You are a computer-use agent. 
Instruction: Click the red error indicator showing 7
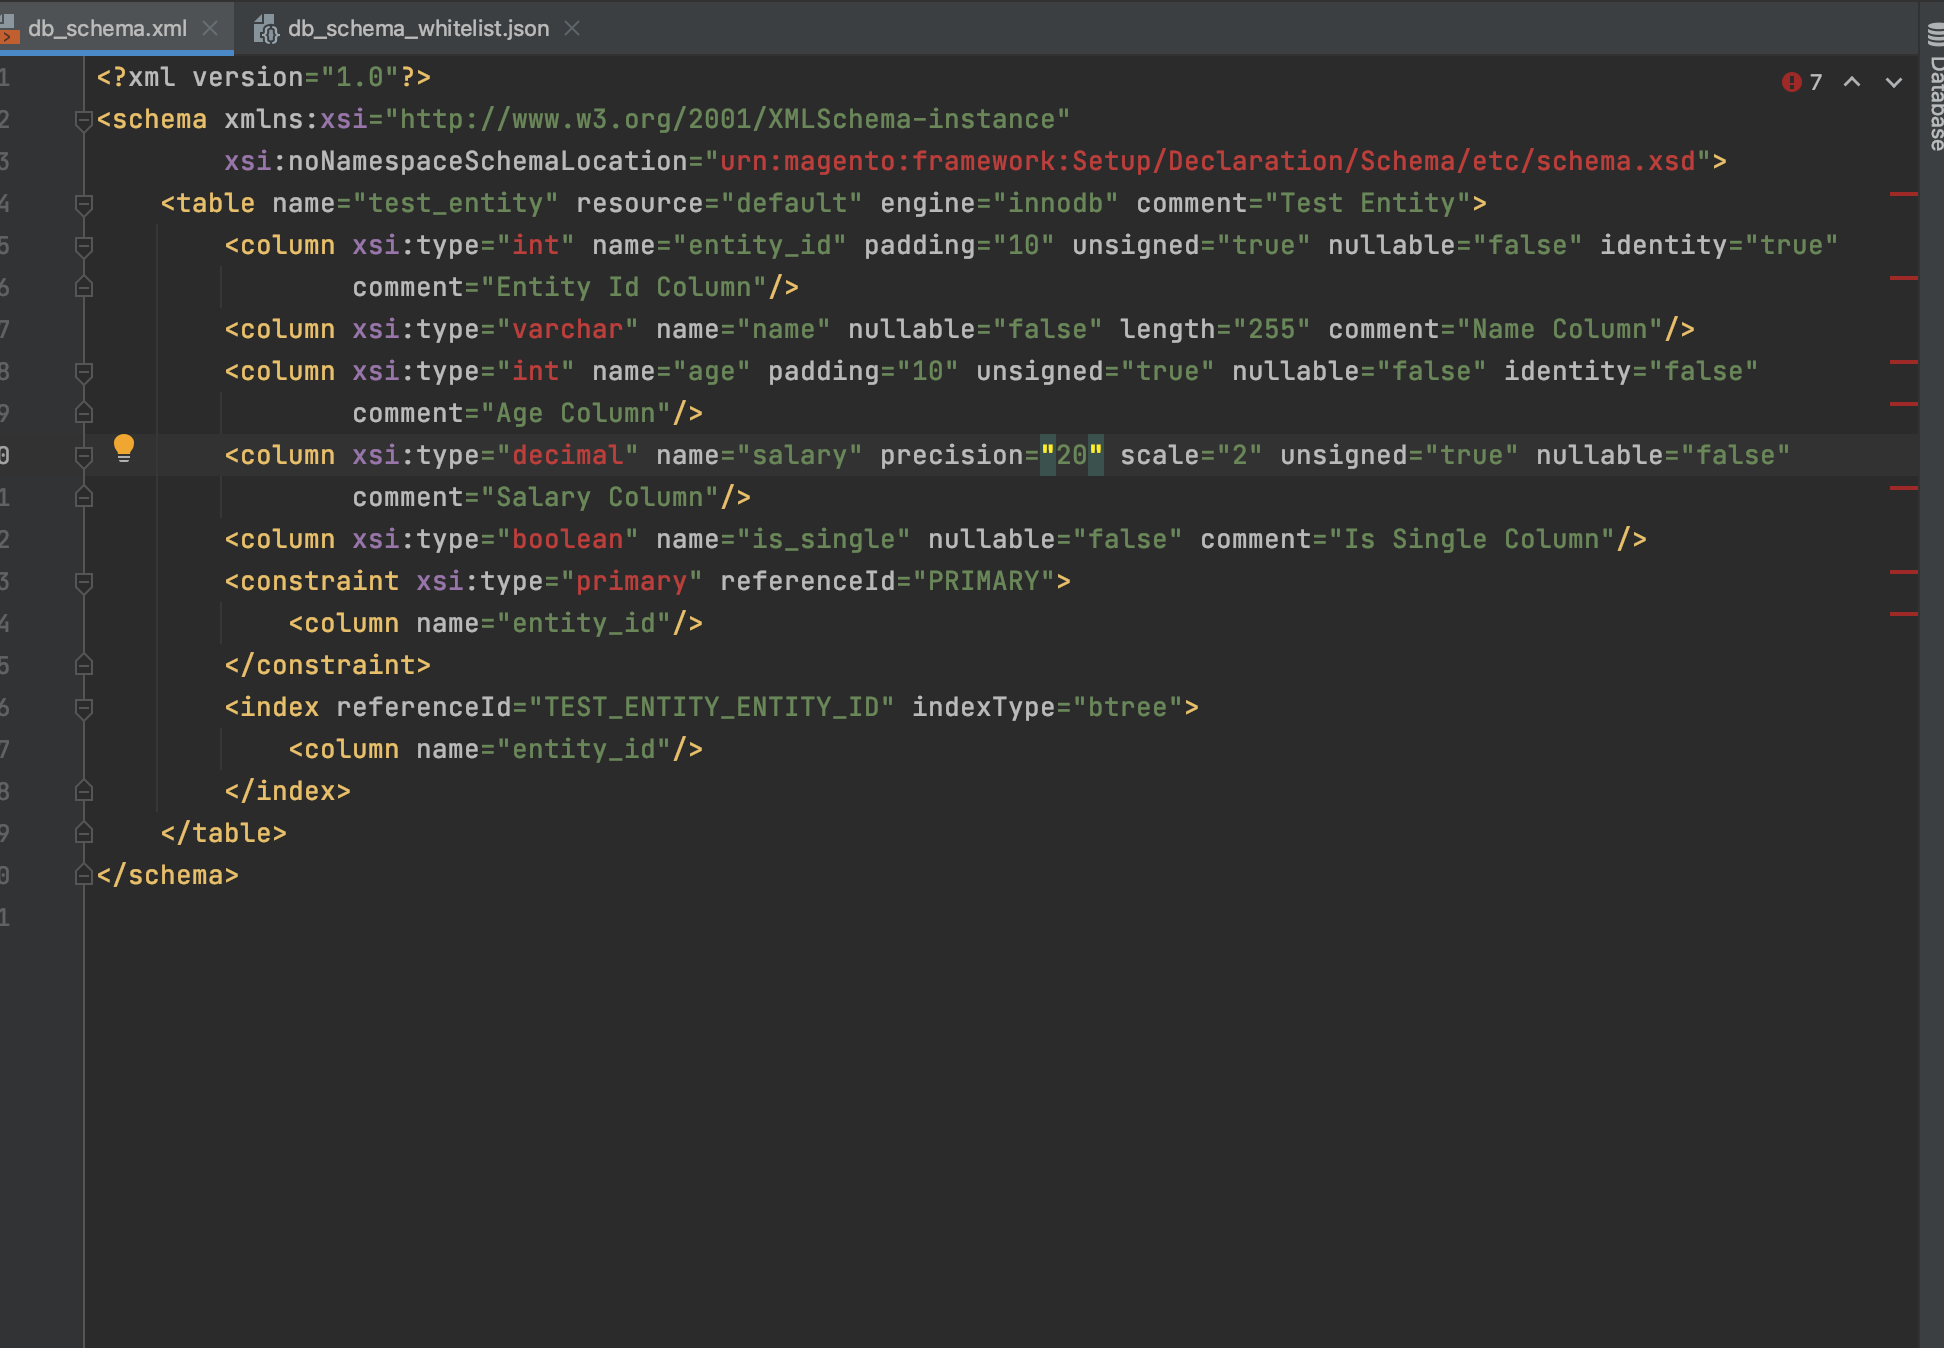click(1801, 82)
